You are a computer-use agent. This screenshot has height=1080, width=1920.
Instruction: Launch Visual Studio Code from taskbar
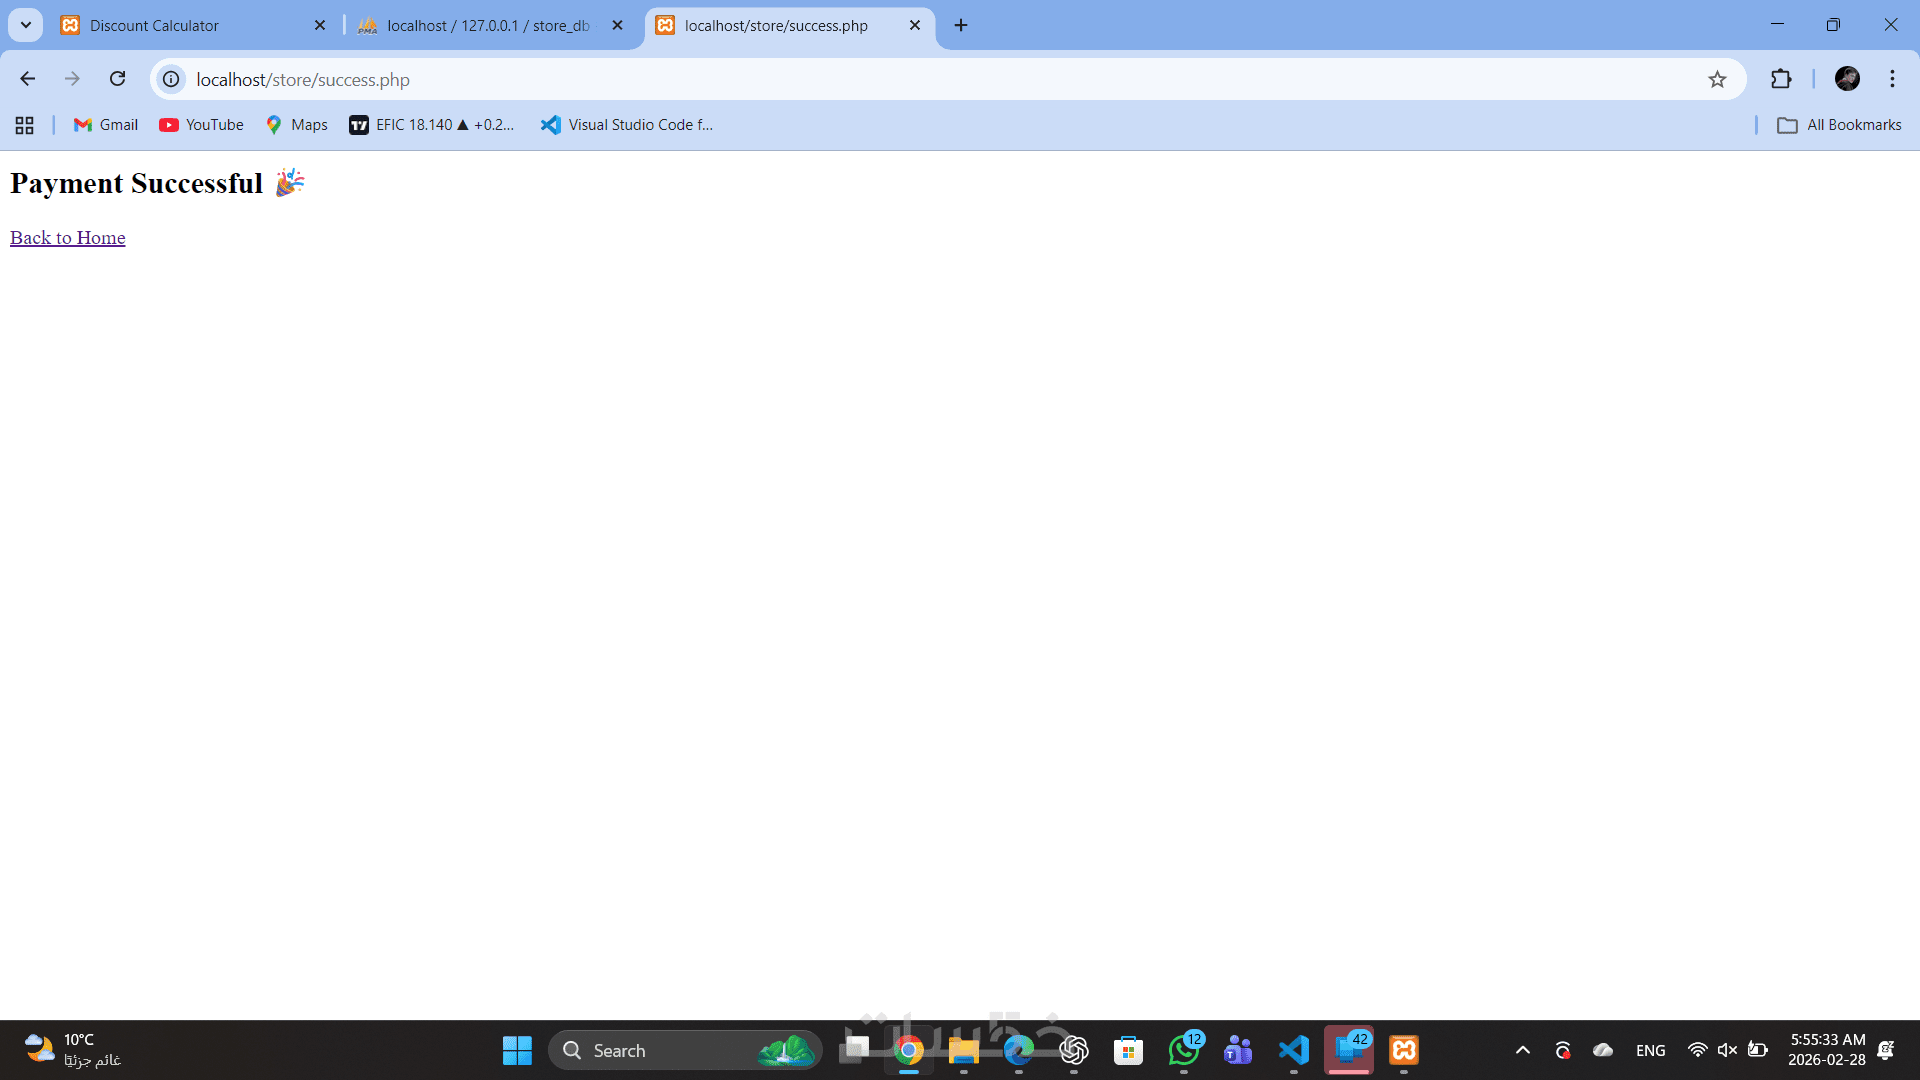coord(1293,1050)
